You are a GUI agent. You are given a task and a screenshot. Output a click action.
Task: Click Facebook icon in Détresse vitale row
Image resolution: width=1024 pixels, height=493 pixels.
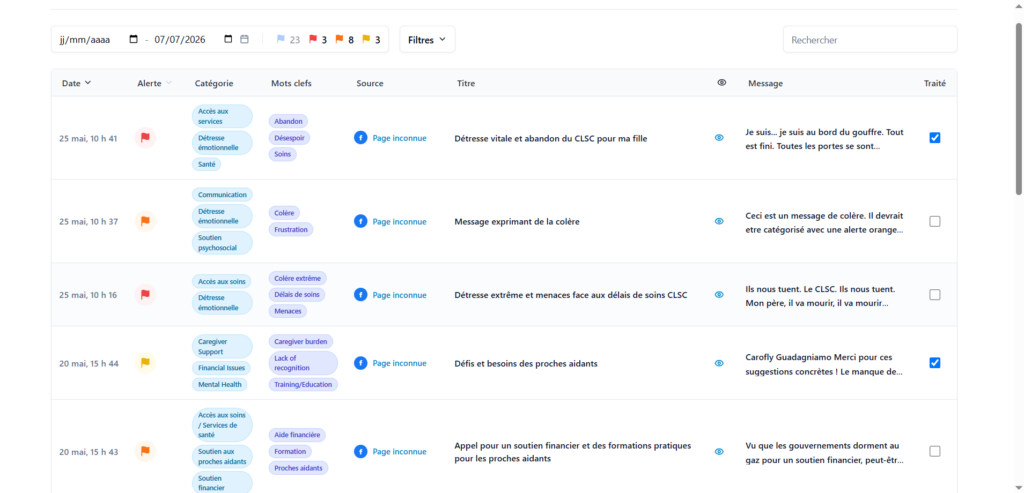[360, 138]
